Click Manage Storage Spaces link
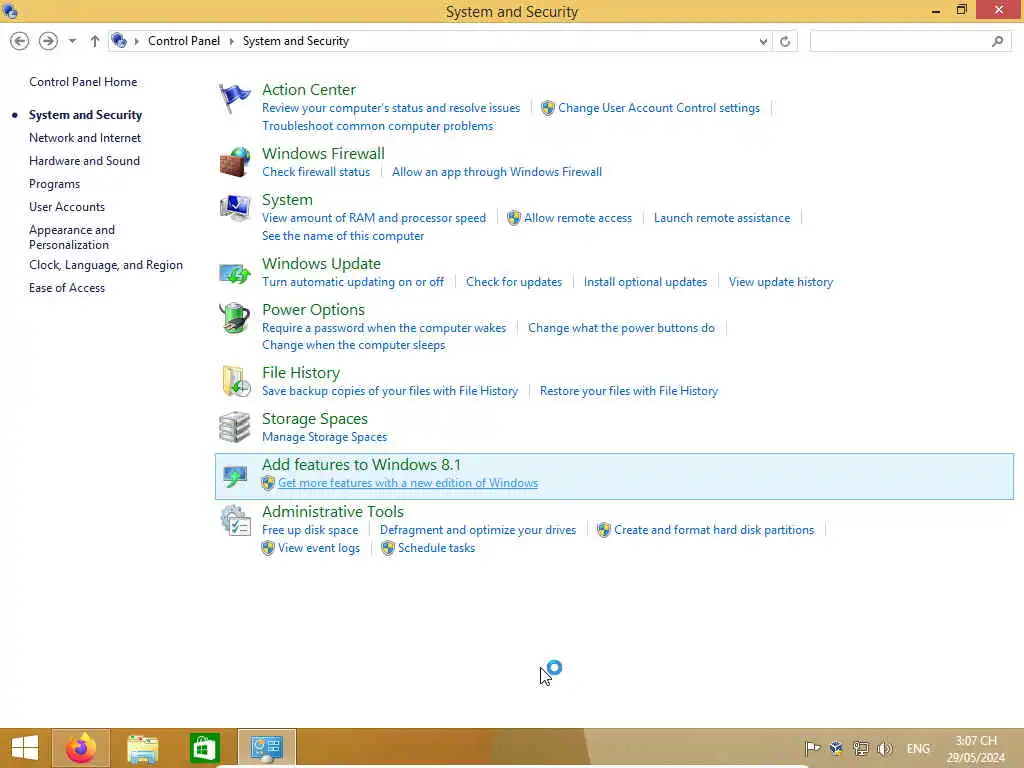 click(x=325, y=437)
